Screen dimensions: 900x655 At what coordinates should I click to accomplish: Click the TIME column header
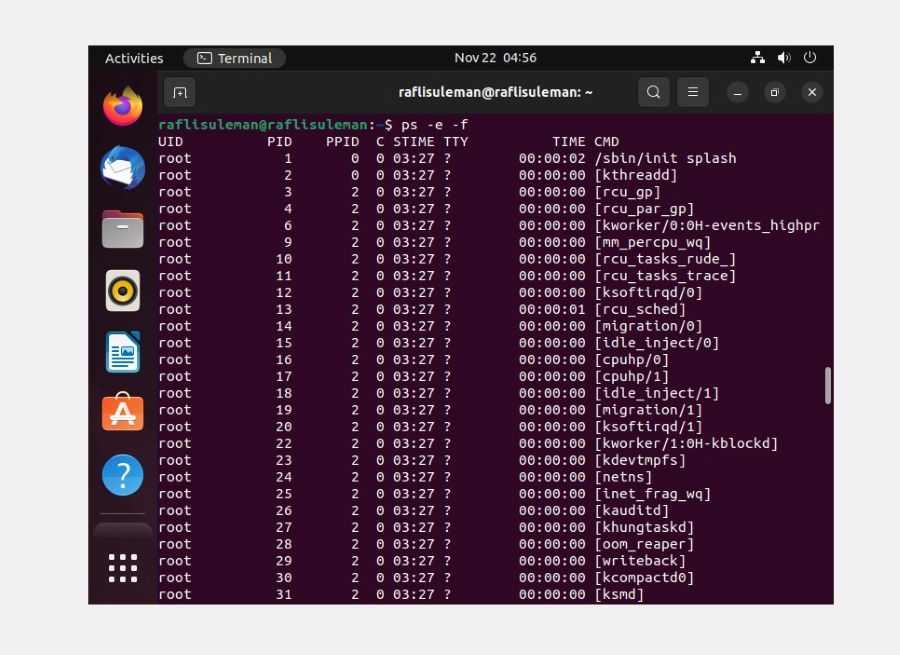click(569, 142)
